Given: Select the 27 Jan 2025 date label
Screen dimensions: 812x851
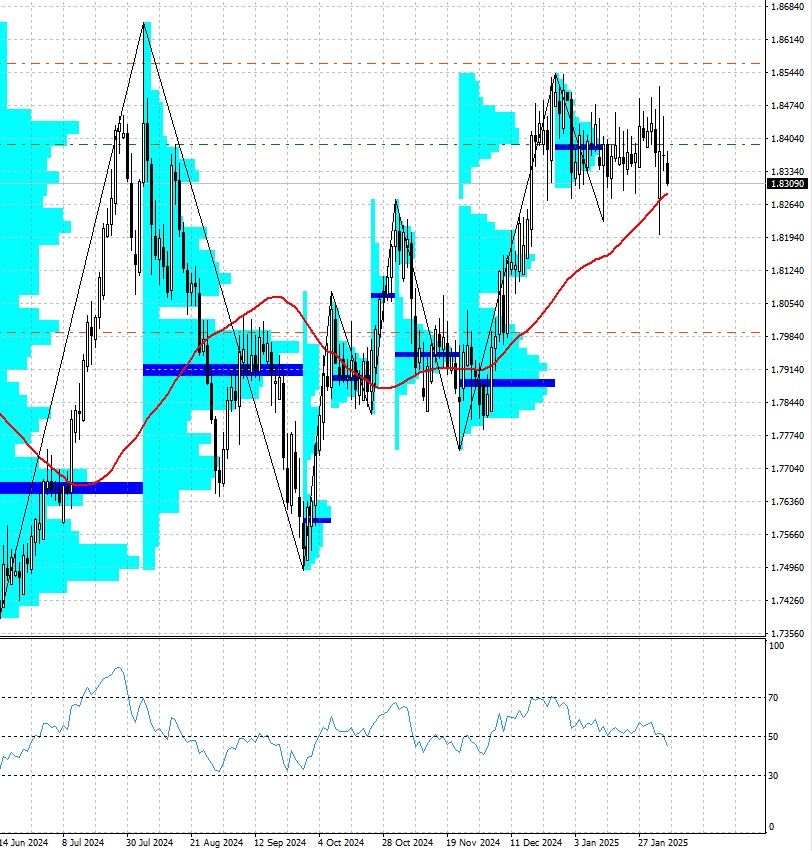Looking at the screenshot, I should click(x=662, y=842).
